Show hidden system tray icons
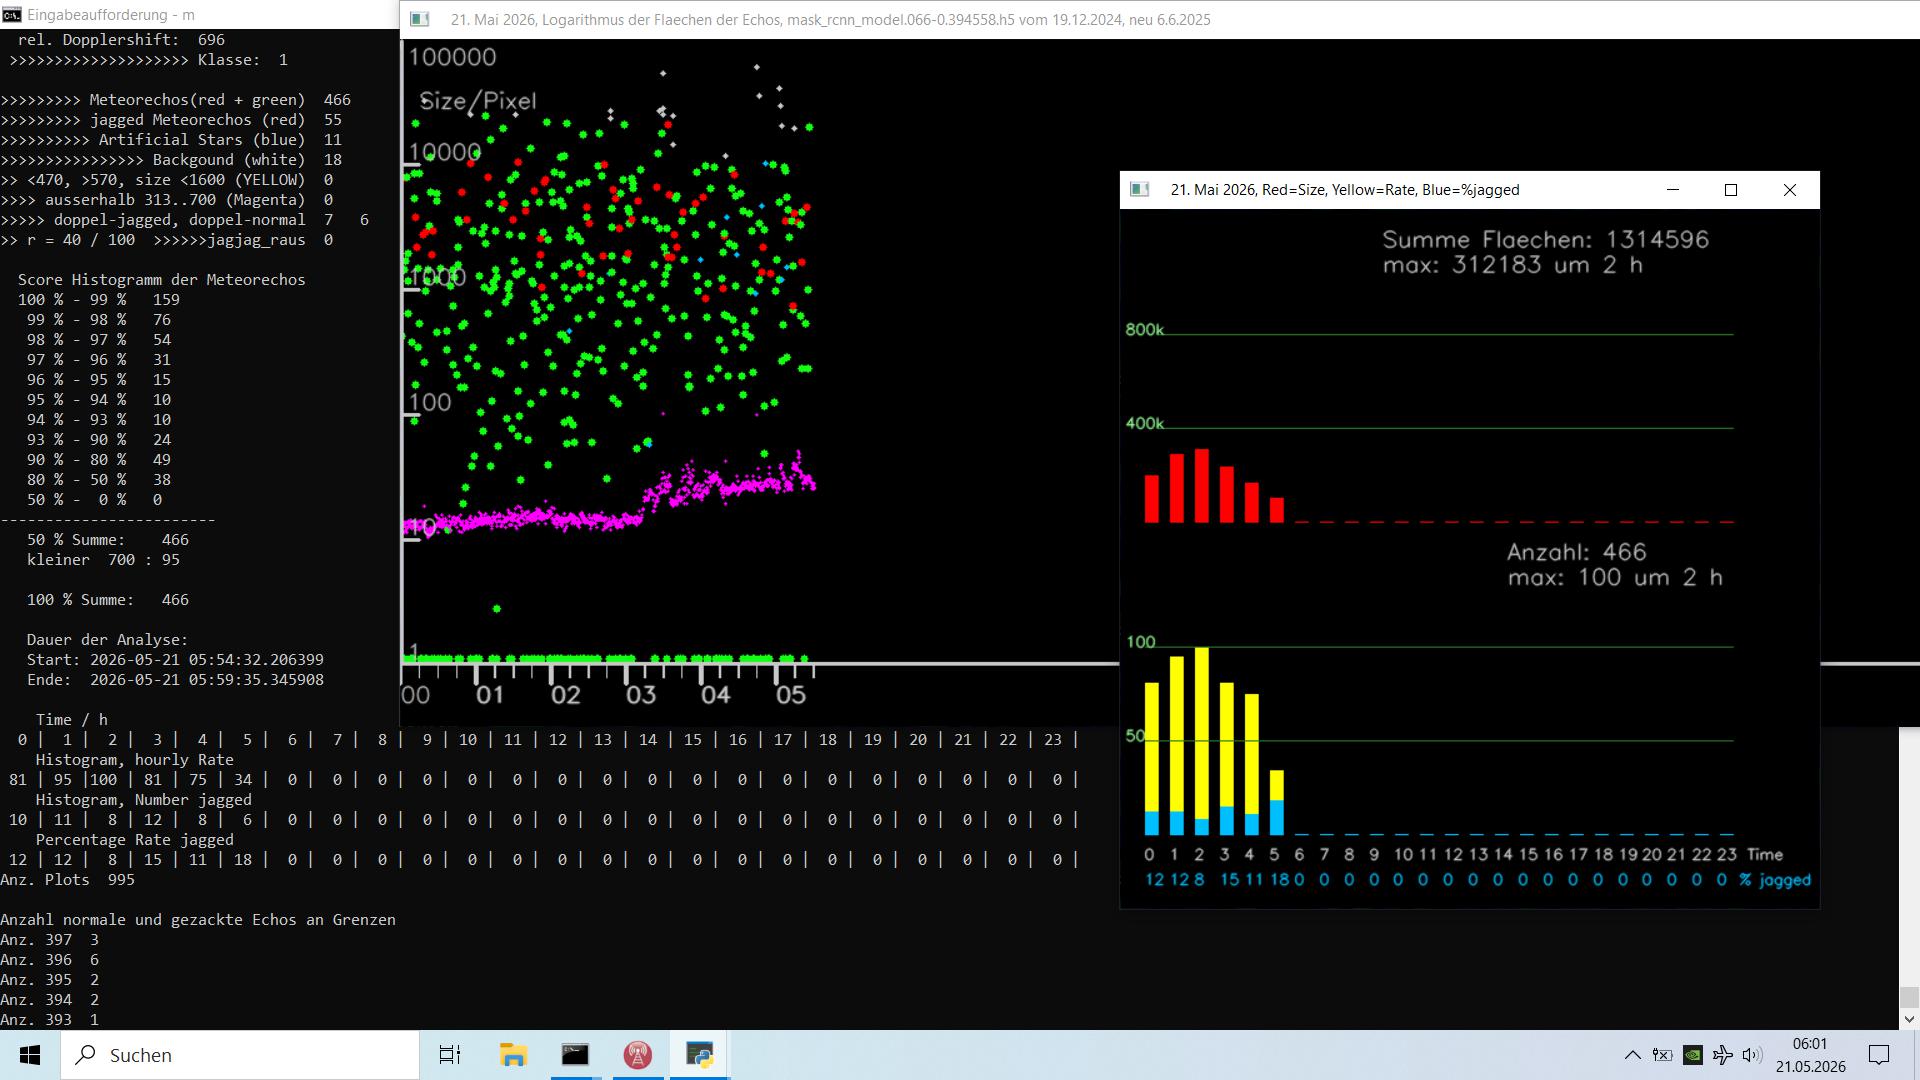This screenshot has height=1080, width=1920. (1632, 1055)
